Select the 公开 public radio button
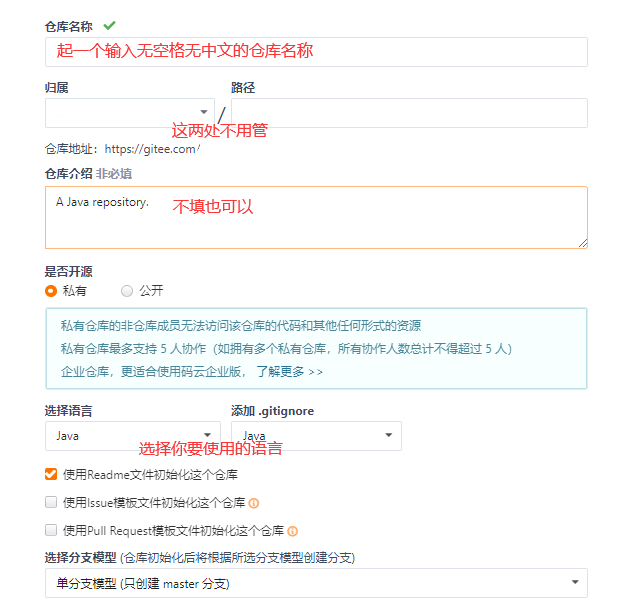 [x=127, y=291]
